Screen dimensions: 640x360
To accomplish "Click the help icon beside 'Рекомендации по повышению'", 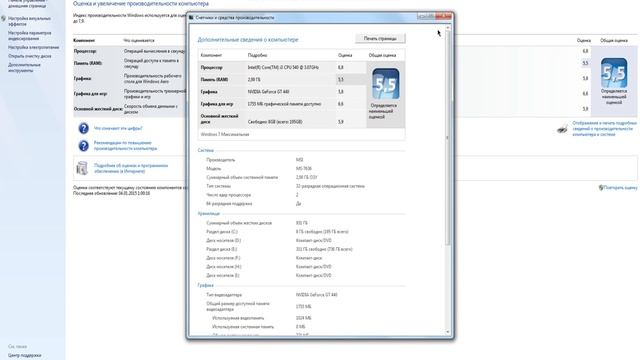I will 83,146.
